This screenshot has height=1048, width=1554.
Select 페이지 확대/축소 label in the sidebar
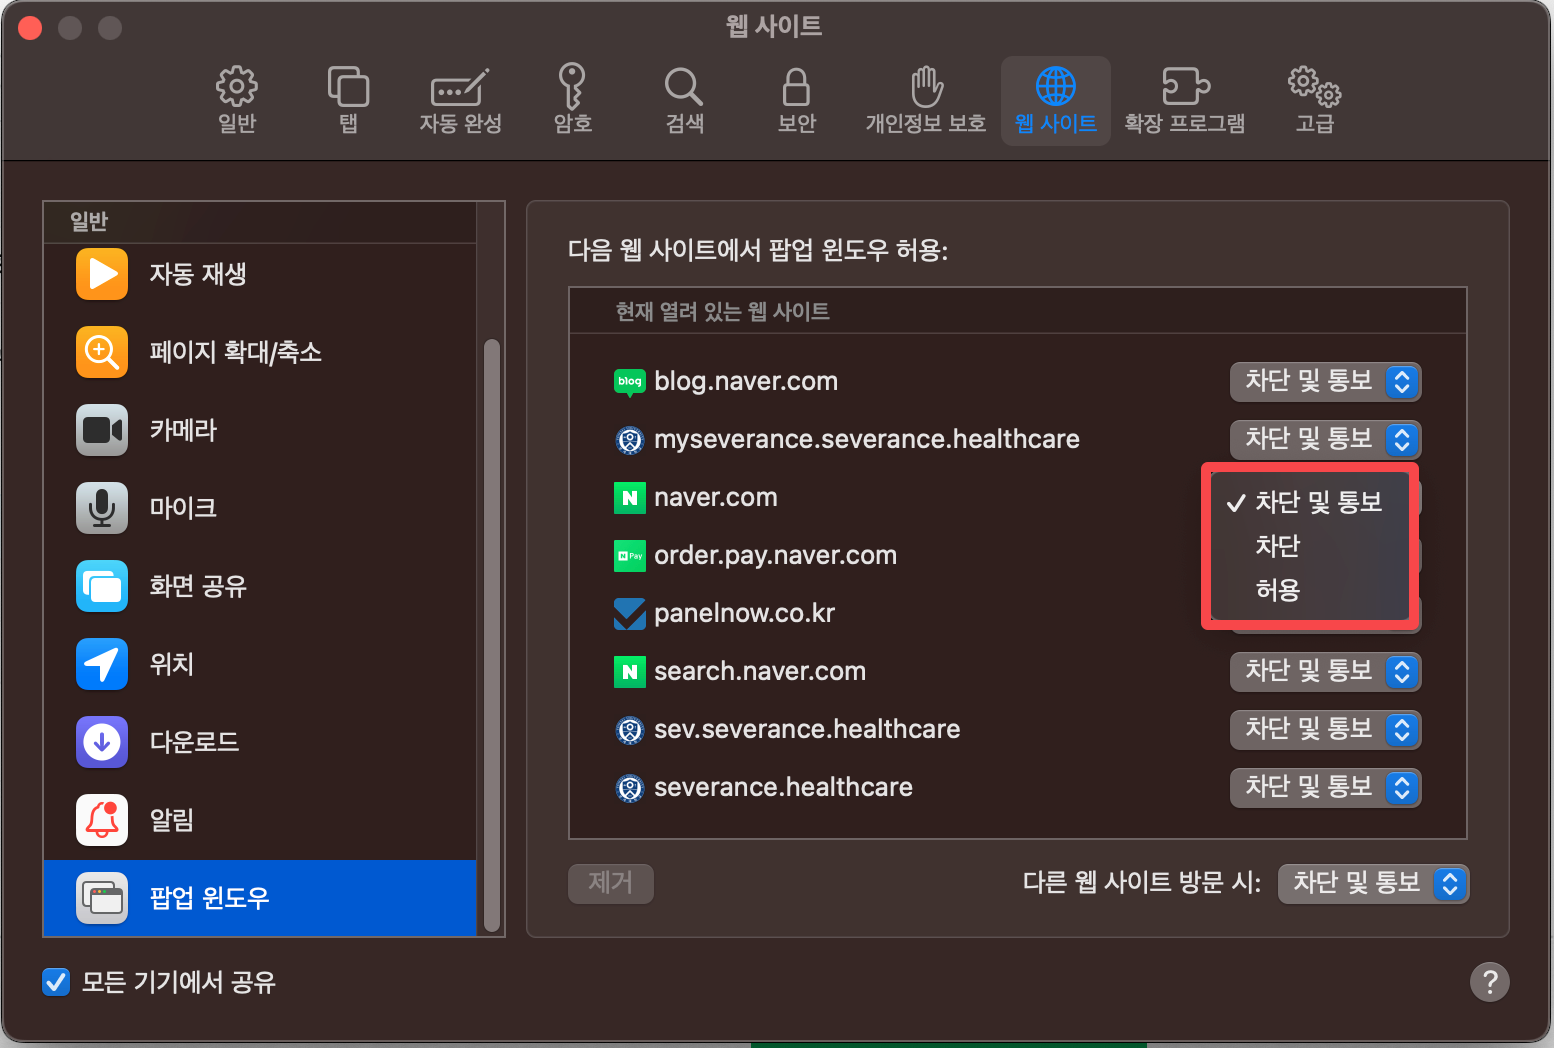[x=236, y=352]
